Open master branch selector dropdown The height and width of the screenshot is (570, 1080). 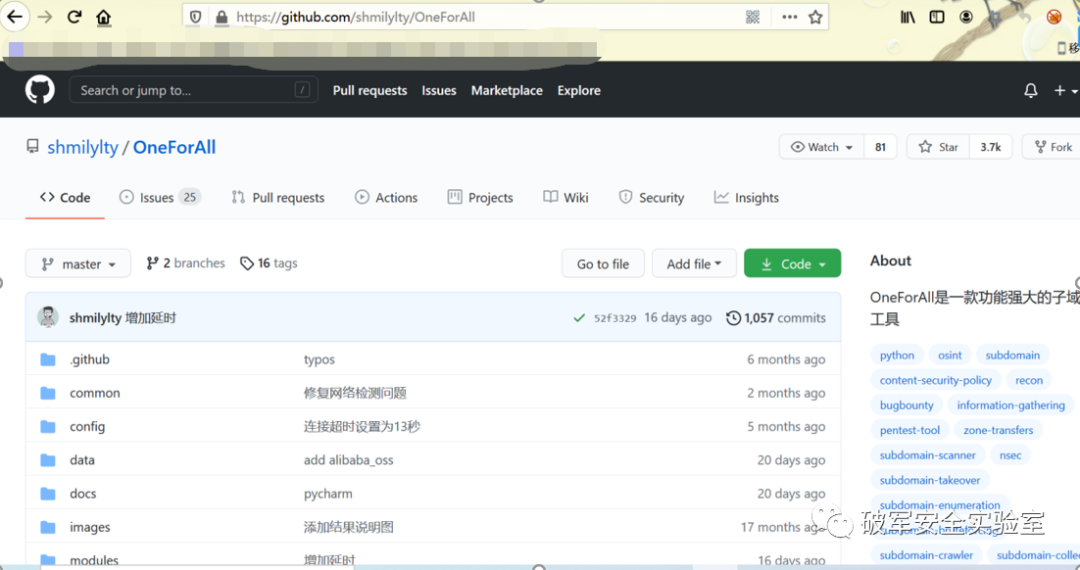(x=78, y=264)
